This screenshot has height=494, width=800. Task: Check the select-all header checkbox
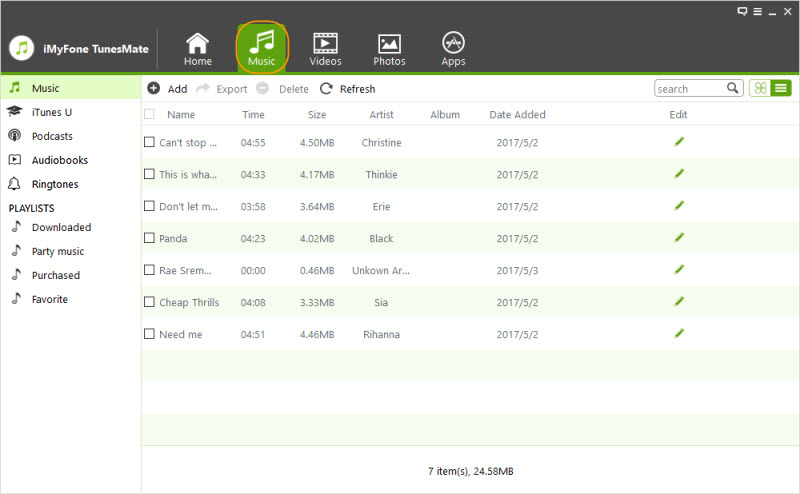coord(149,114)
